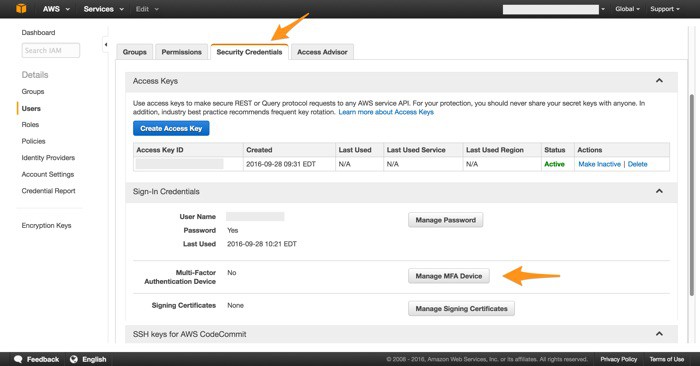The image size is (700, 366).
Task: Collapse SSH keys for AWS CodeCommit section
Action: (659, 334)
